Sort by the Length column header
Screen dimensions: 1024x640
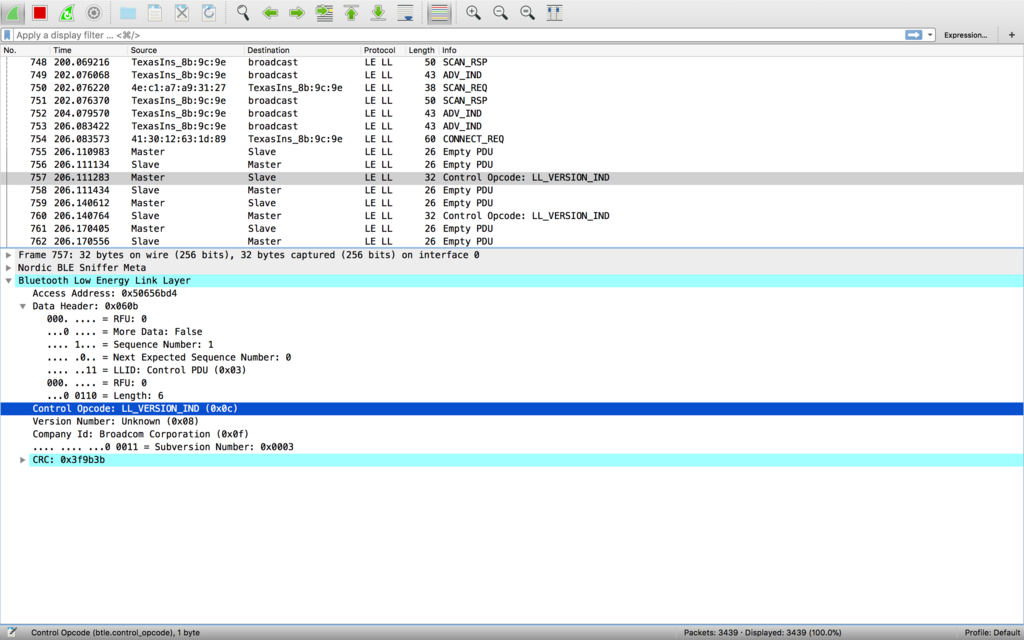(x=422, y=50)
